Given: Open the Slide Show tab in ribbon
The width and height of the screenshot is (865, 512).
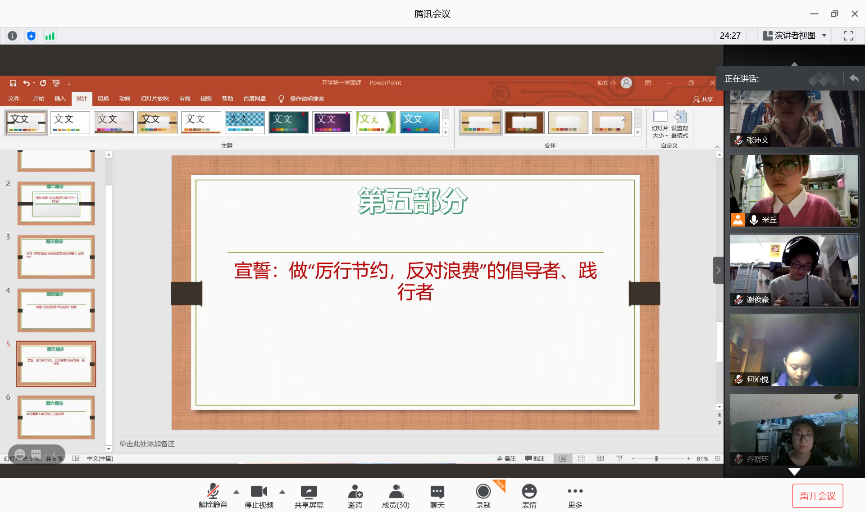Looking at the screenshot, I should pyautogui.click(x=154, y=98).
